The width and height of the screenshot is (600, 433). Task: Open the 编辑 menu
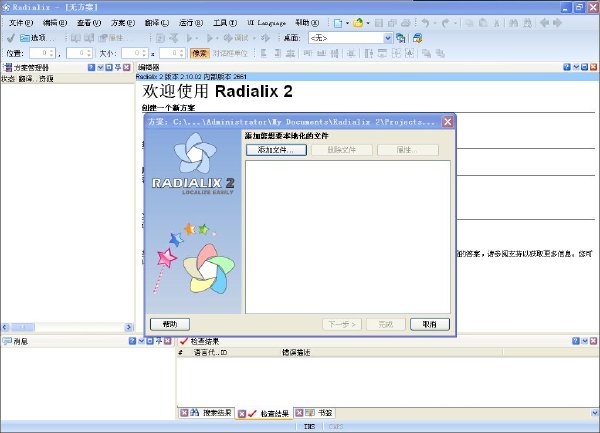[x=55, y=23]
